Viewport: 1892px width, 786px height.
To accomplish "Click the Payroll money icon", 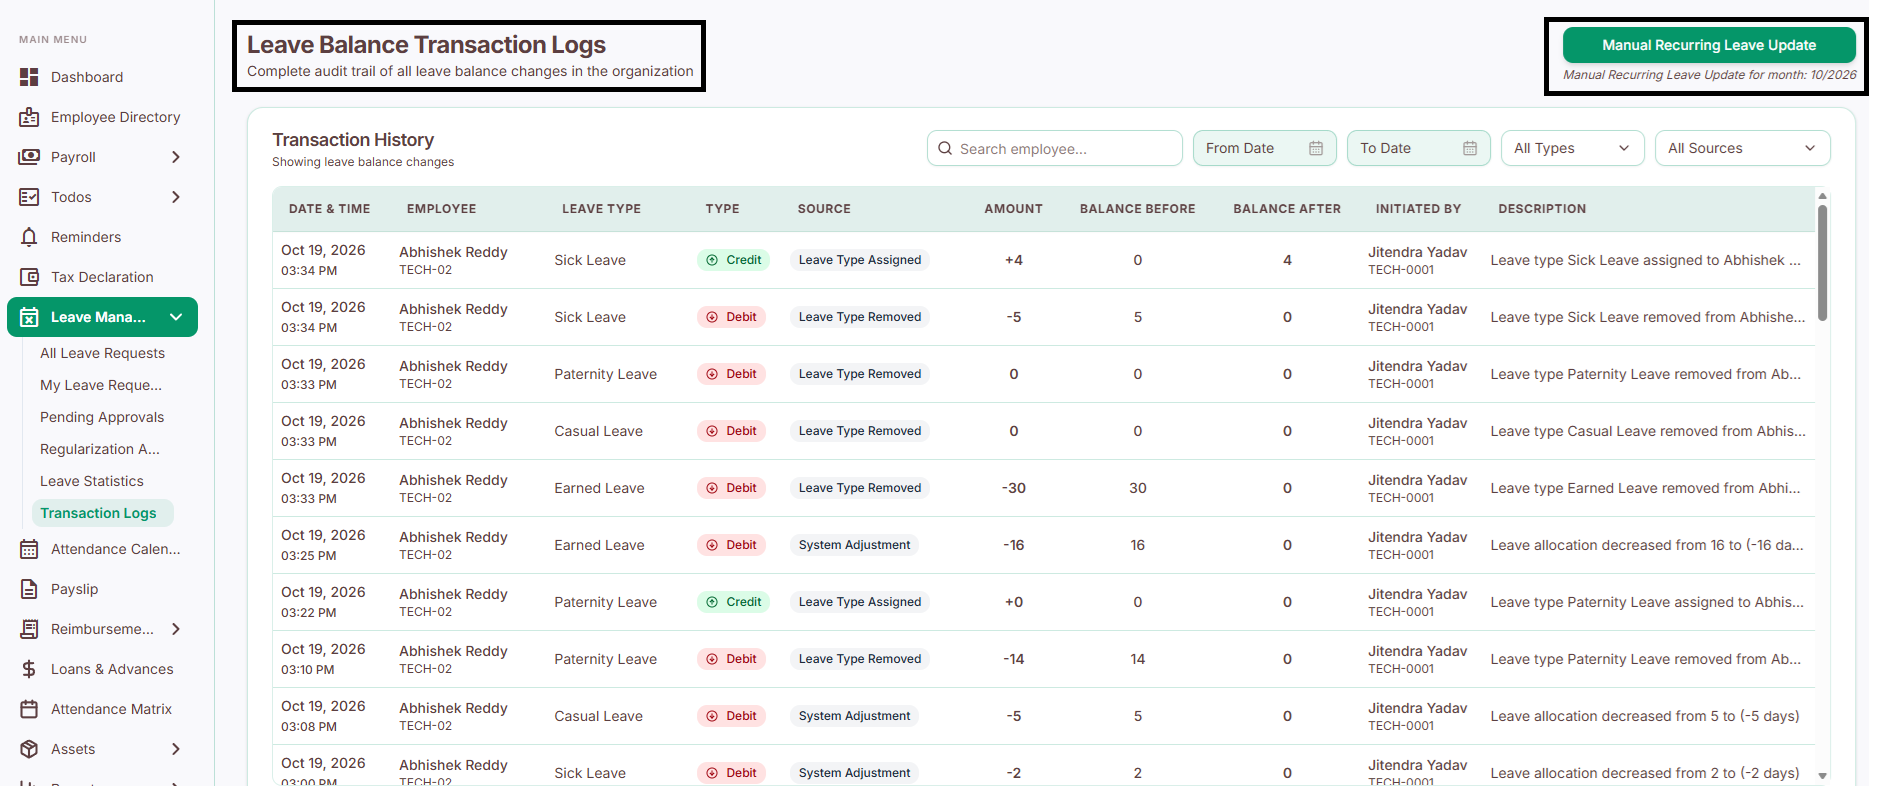I will click(x=29, y=157).
